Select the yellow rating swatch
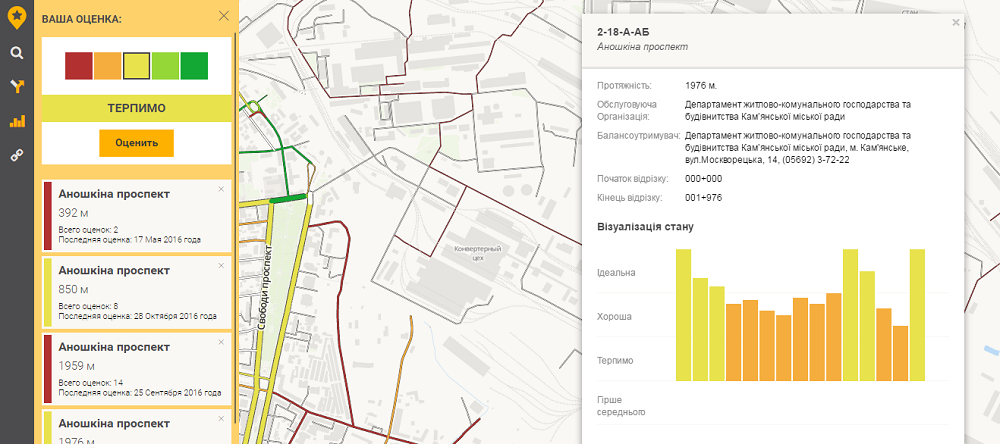Viewport: 1000px width, 444px height. (137, 66)
